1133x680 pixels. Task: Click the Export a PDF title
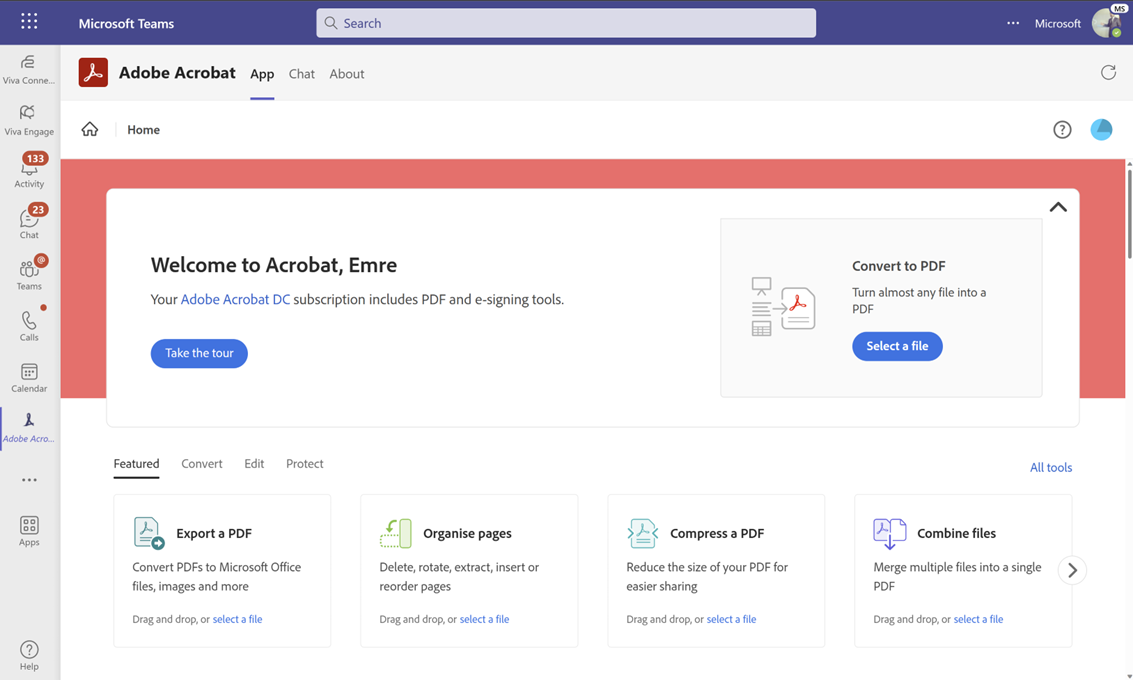(214, 533)
